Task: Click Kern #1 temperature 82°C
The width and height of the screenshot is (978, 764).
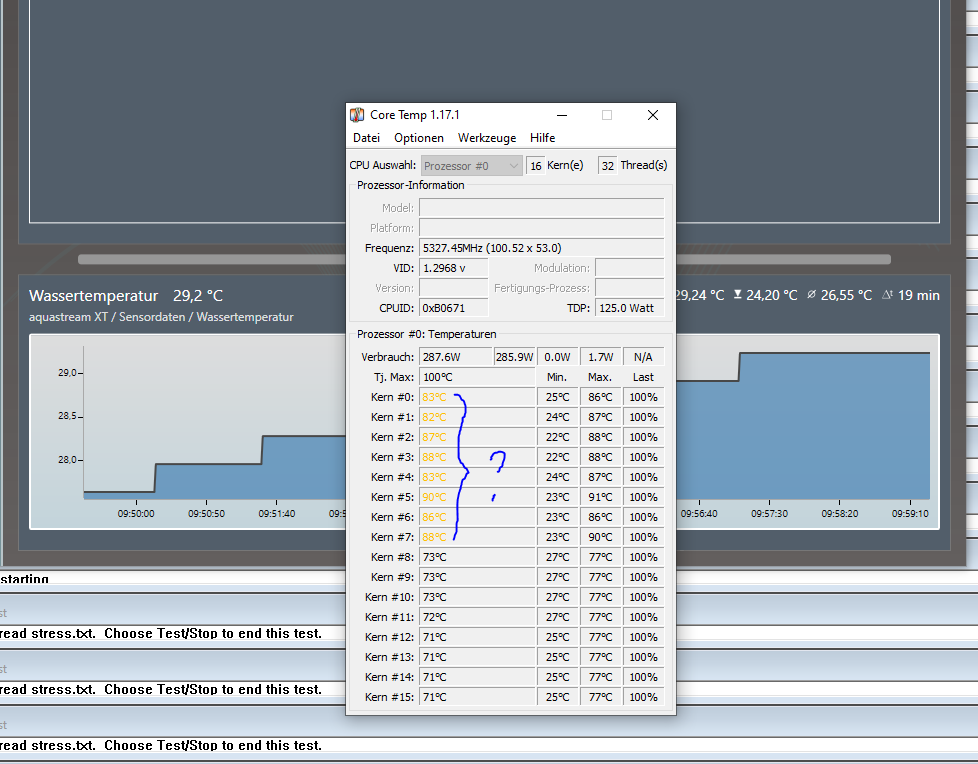Action: [x=434, y=417]
